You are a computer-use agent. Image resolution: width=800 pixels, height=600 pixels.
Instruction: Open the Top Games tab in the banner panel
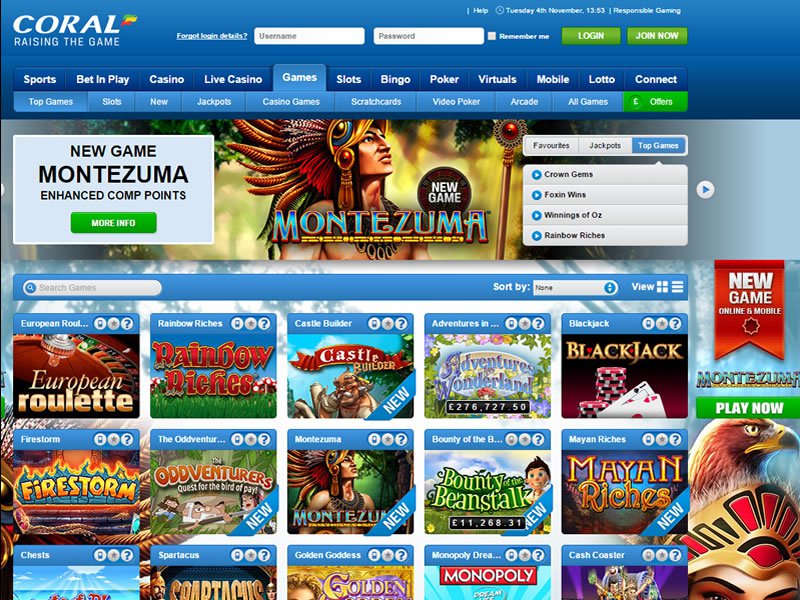click(658, 145)
